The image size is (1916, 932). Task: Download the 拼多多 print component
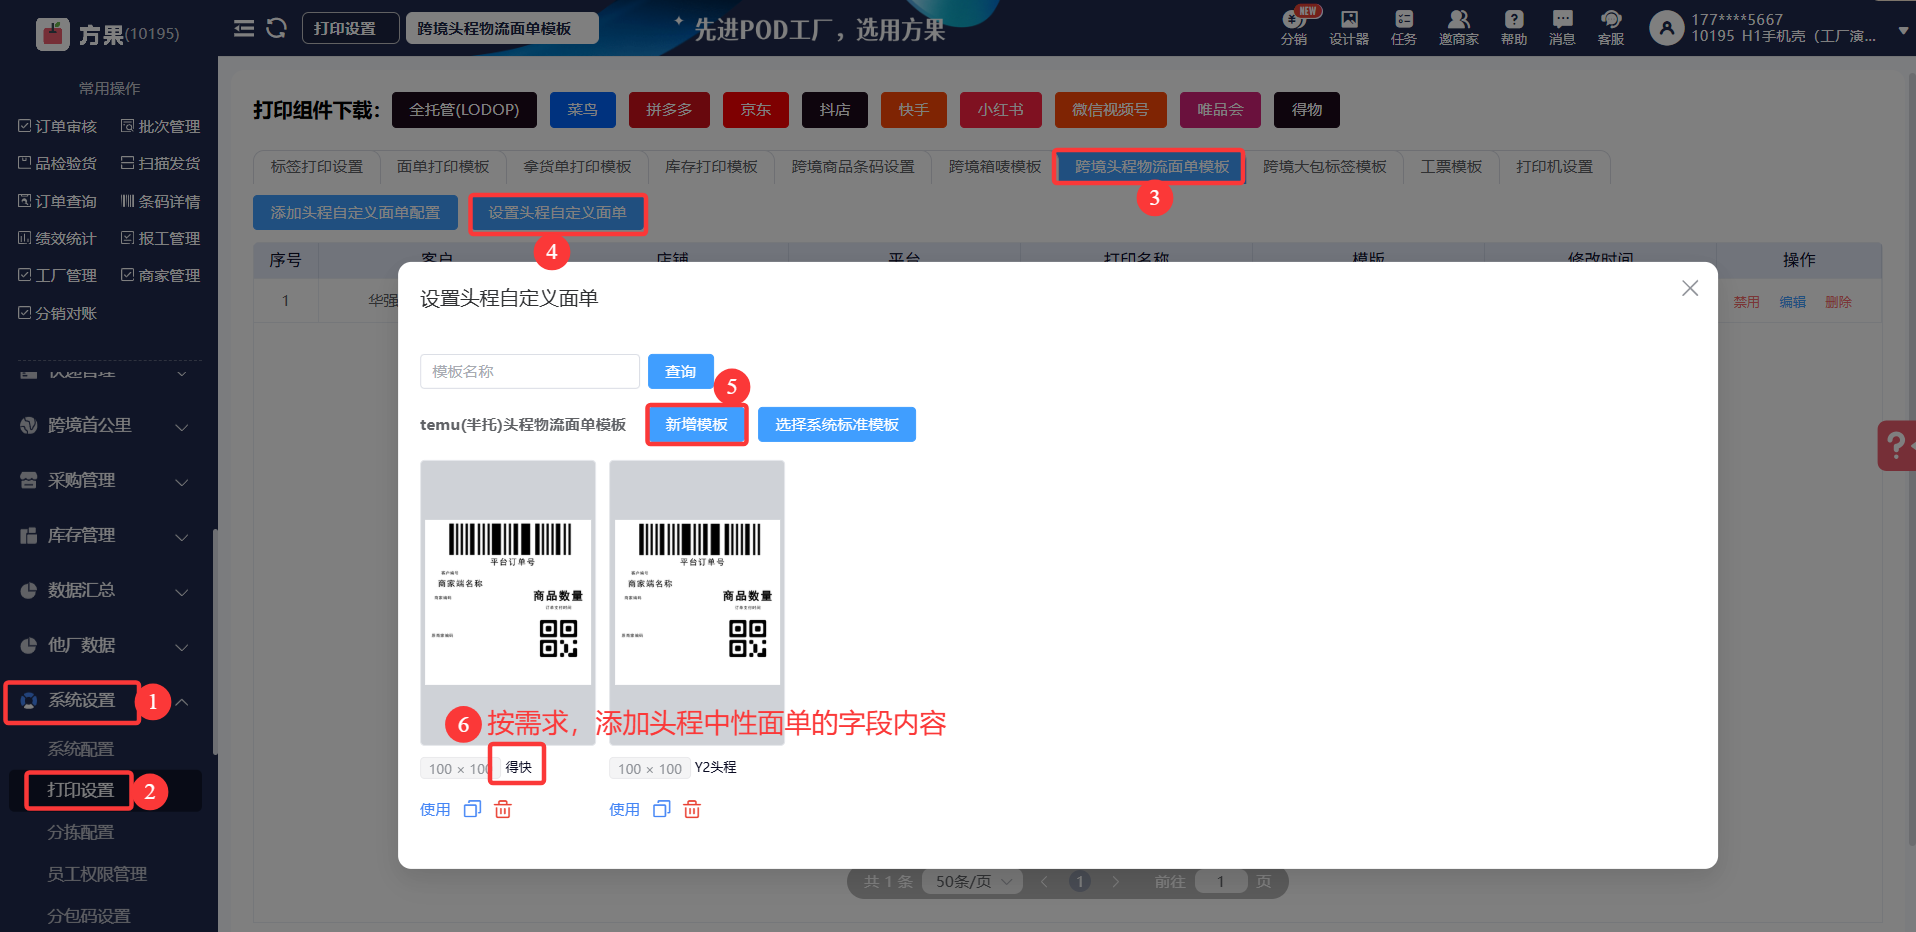[x=669, y=110]
